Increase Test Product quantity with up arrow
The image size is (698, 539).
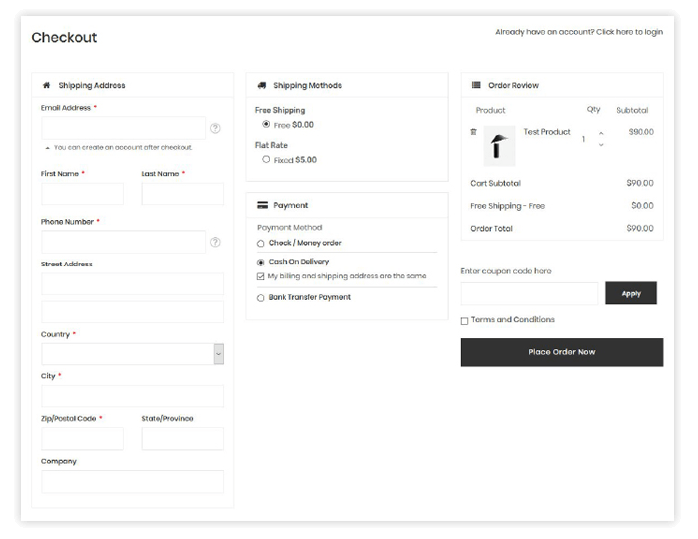coord(601,133)
